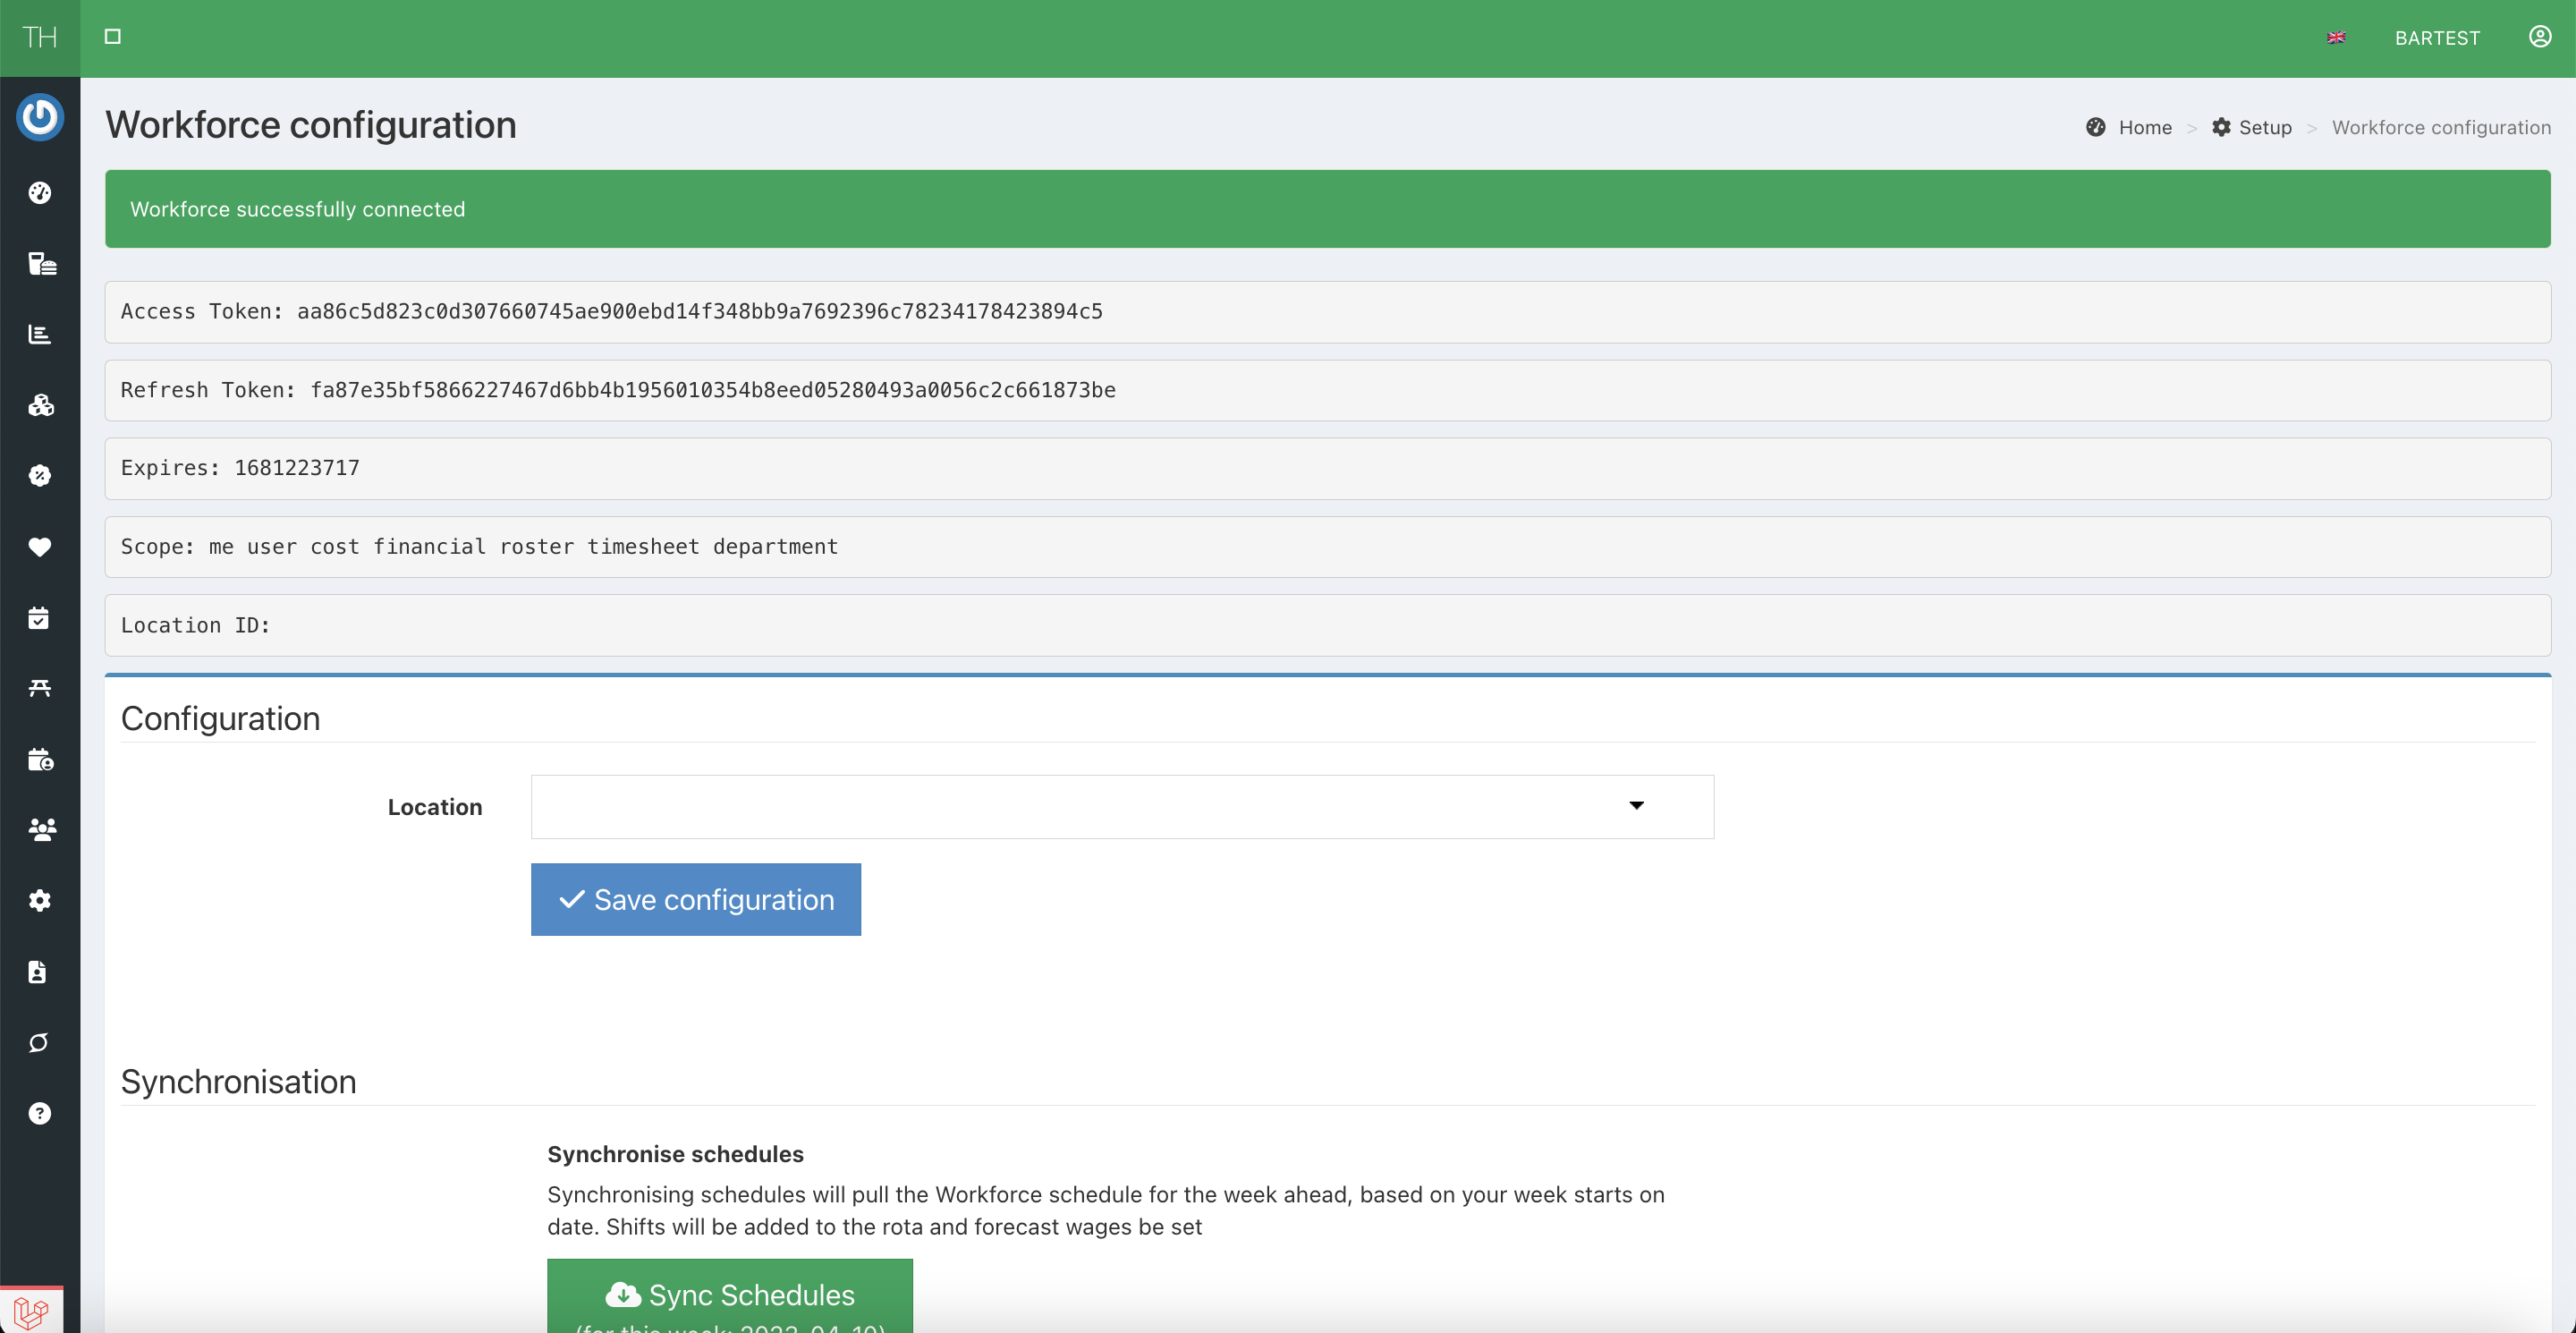The width and height of the screenshot is (2576, 1333).
Task: Click the picnic table sidebar icon
Action: click(x=40, y=688)
